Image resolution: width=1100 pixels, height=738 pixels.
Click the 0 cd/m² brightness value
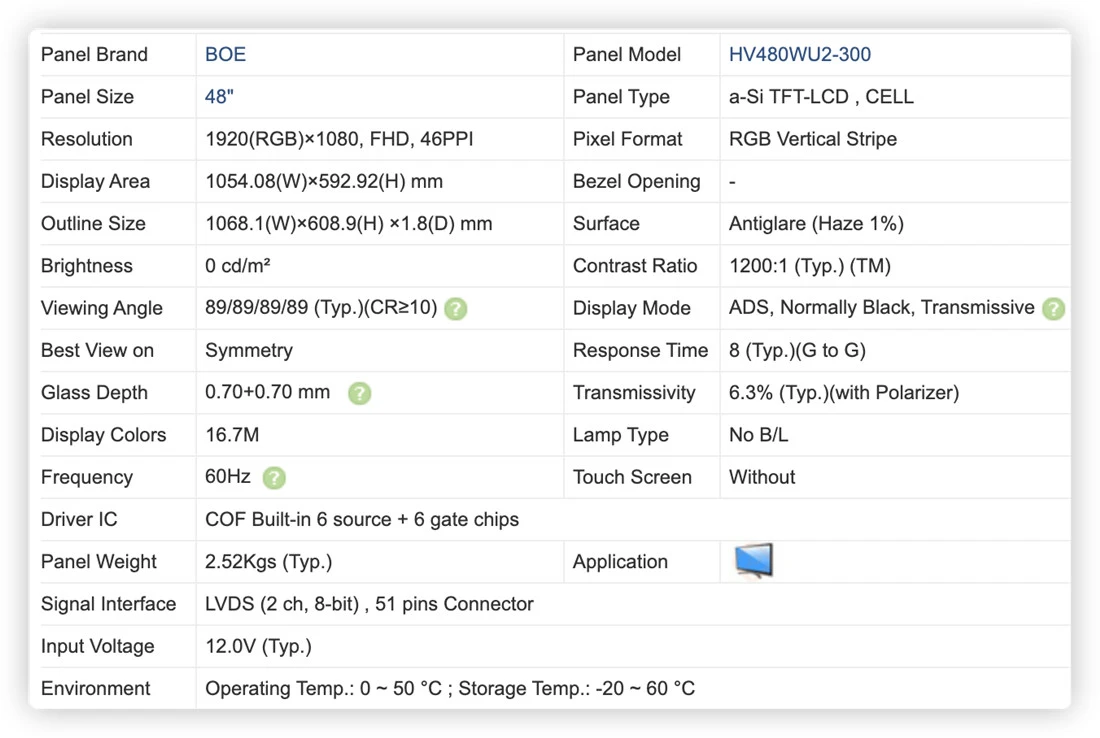(x=237, y=266)
